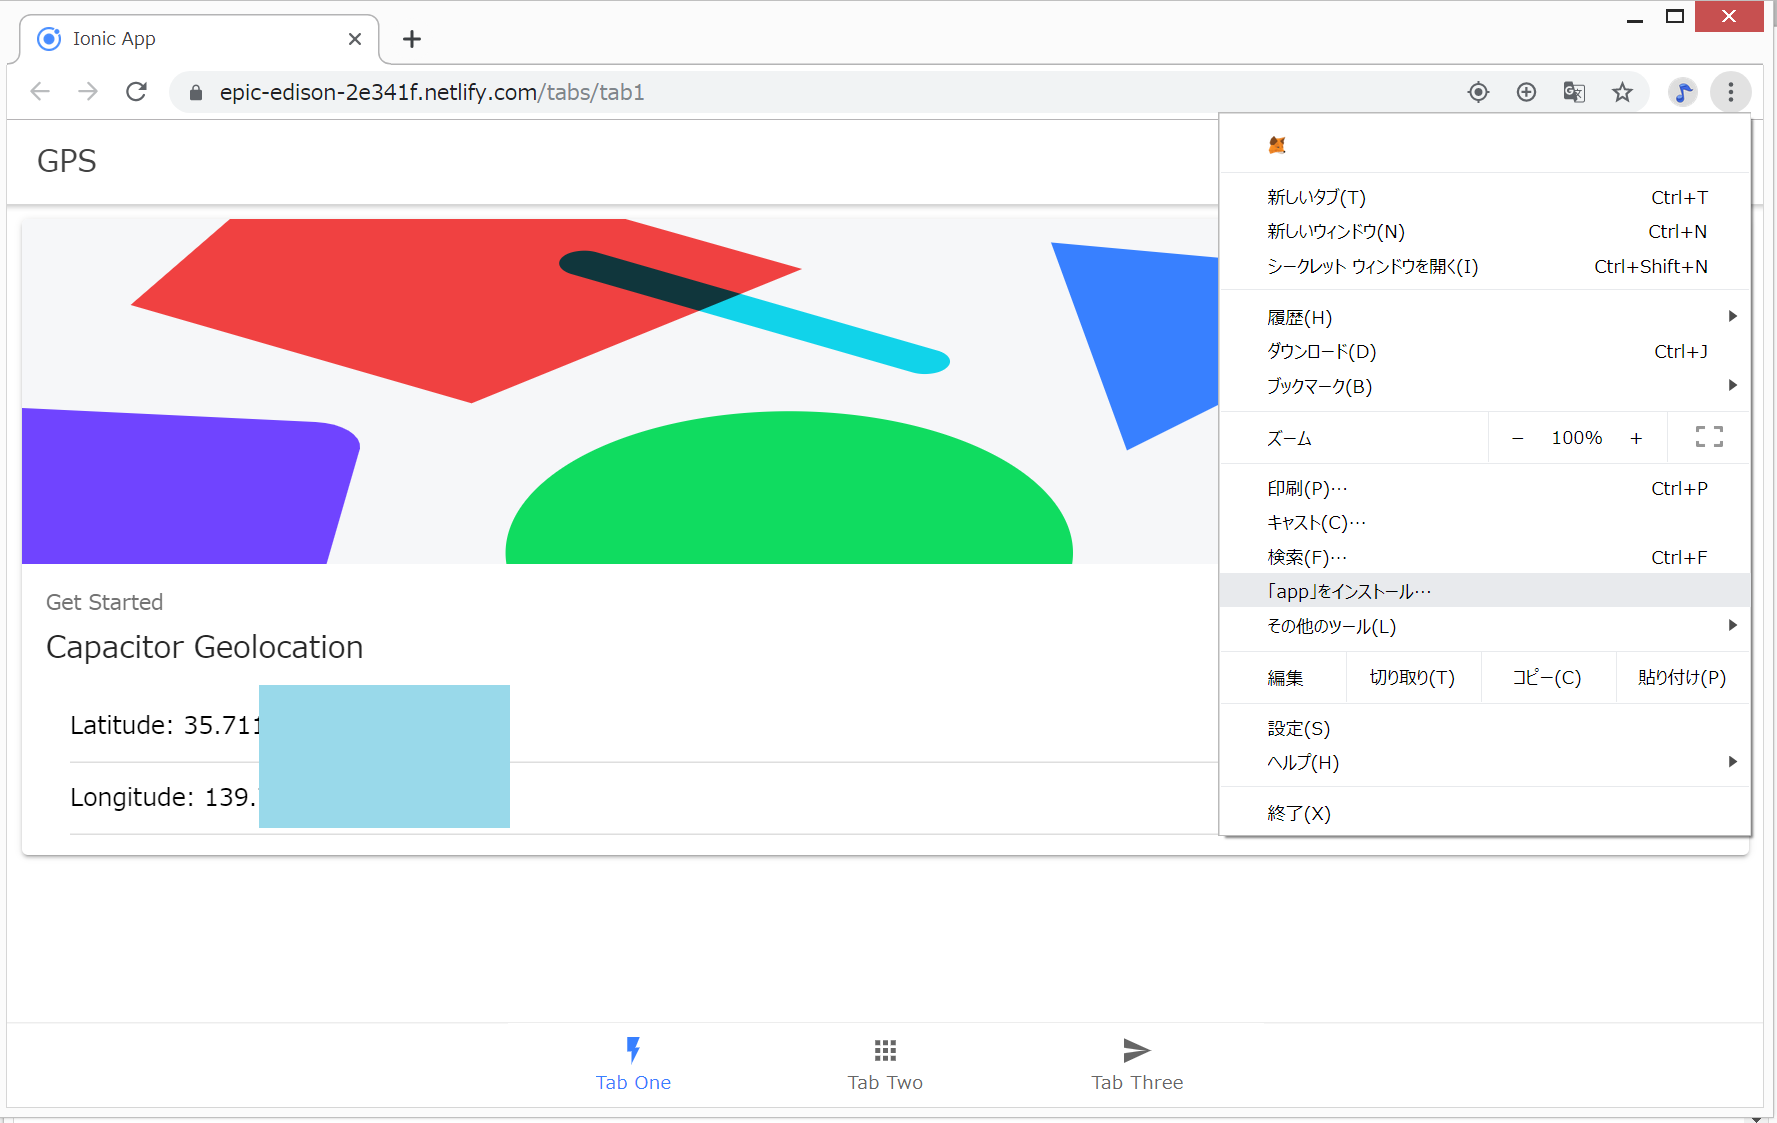Reload the page with the refresh icon
Viewport: 1777px width, 1123px height.
137,92
